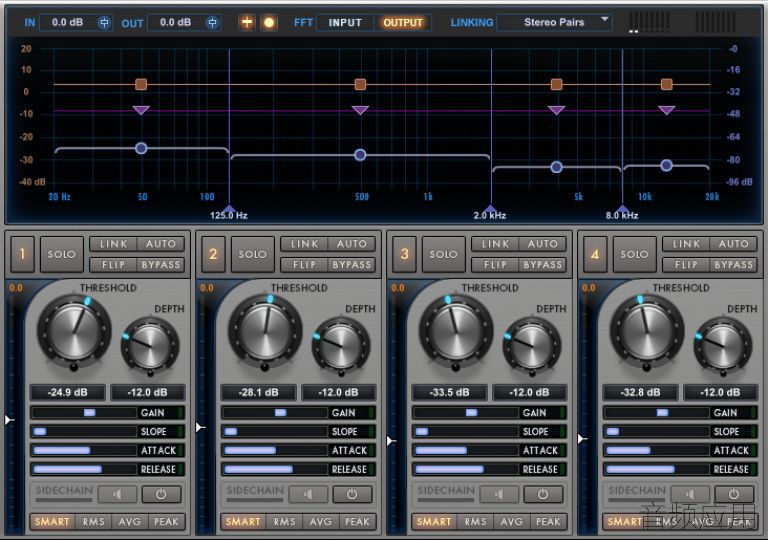Click the band 2 number button
Screen dimensions: 768x540
pos(213,254)
